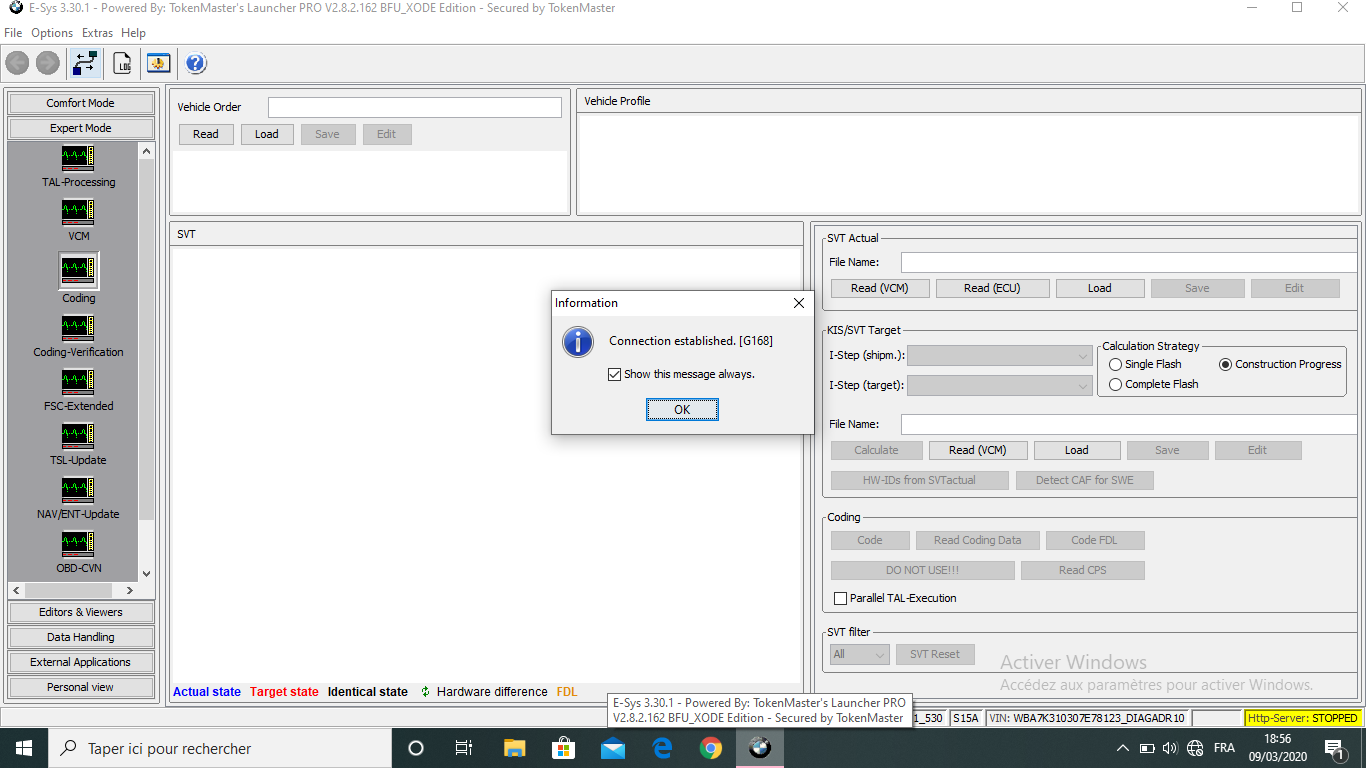
Task: Enable Parallel TAL-Execution checkbox
Action: pyautogui.click(x=840, y=598)
